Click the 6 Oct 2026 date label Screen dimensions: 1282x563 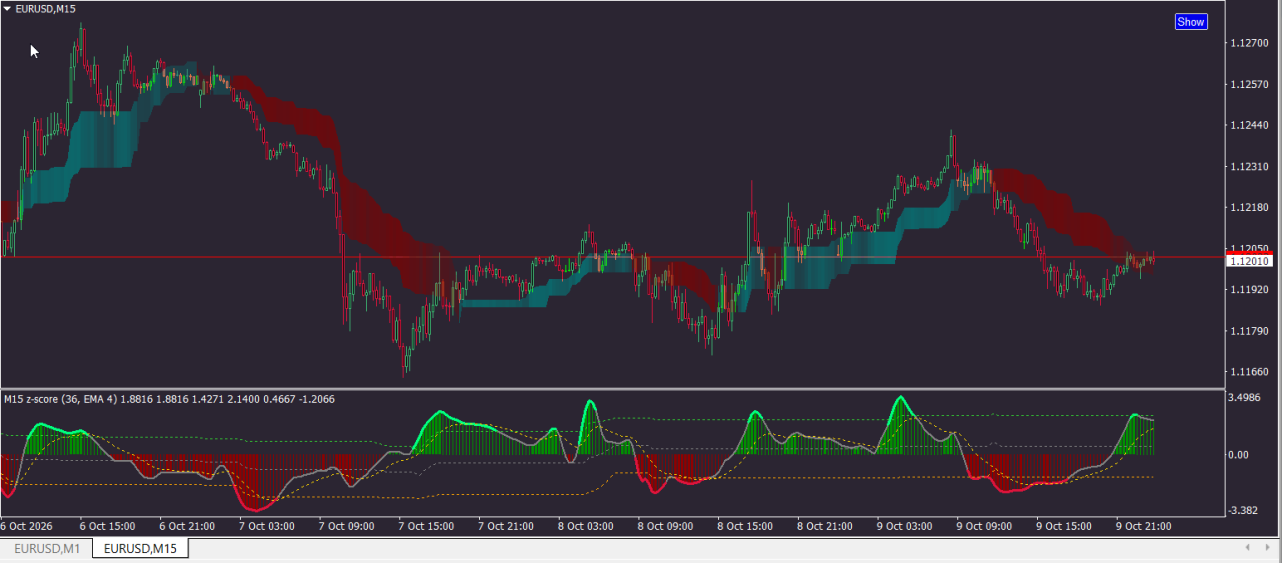tap(27, 525)
